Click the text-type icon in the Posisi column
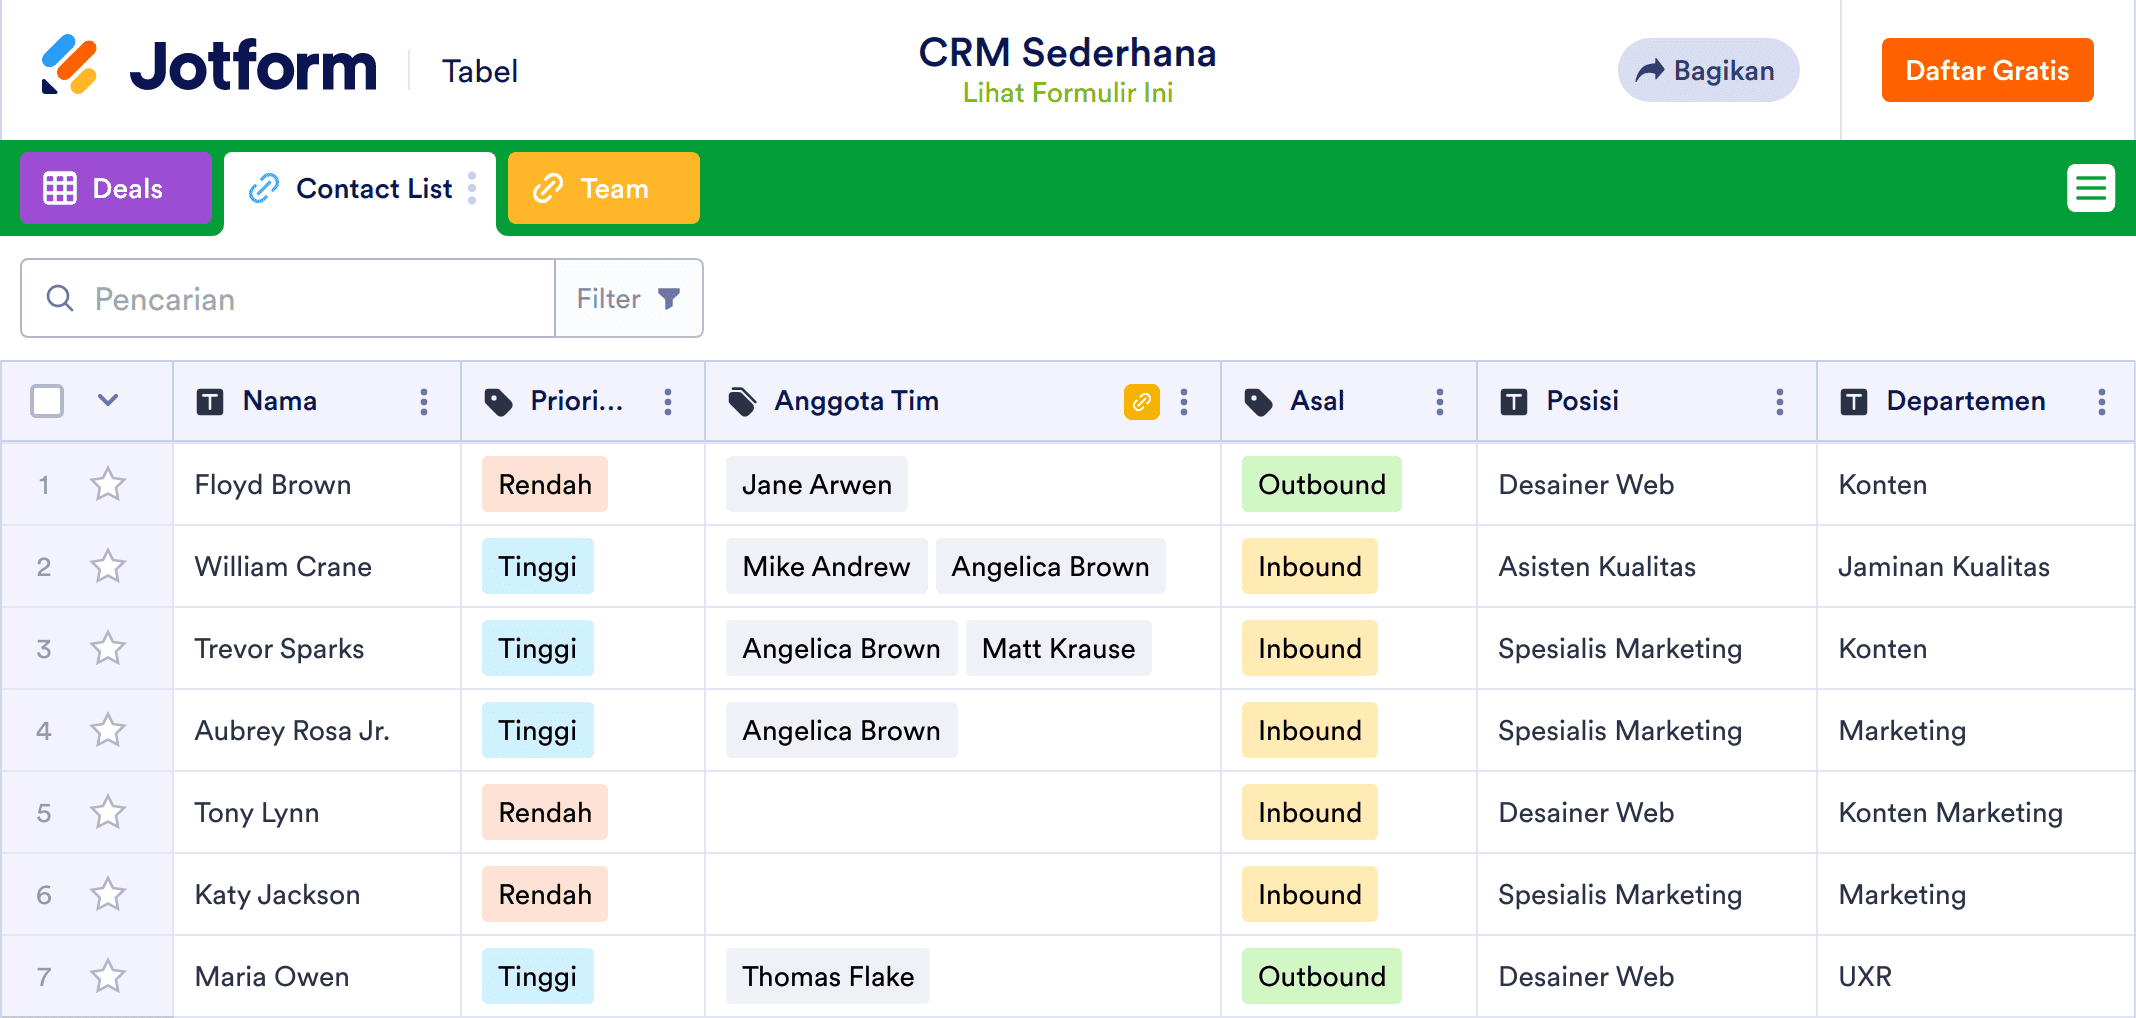Screen dimensions: 2136x1018 (1513, 401)
